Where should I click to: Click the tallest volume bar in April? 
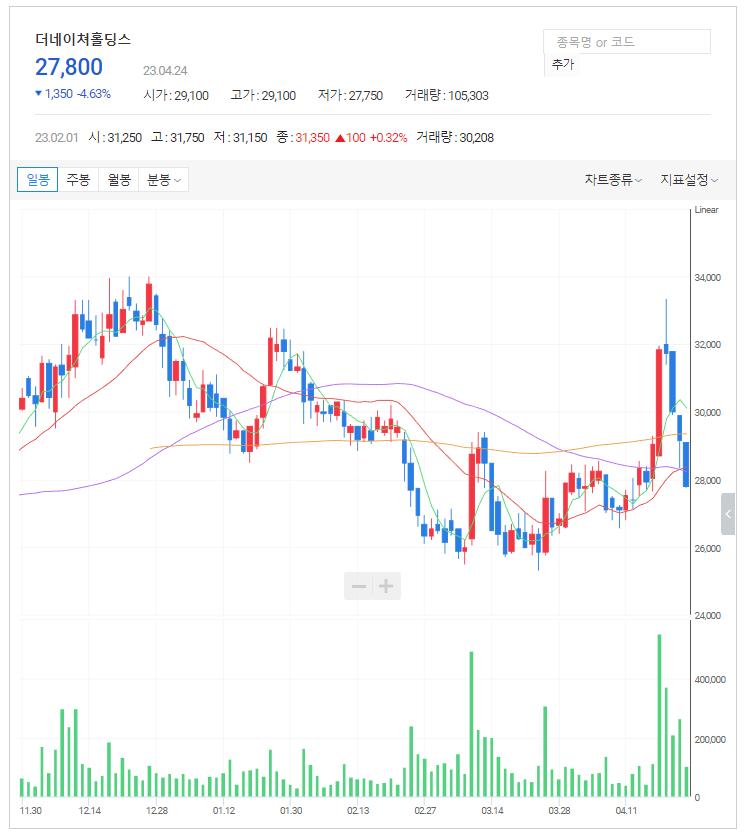(x=659, y=716)
